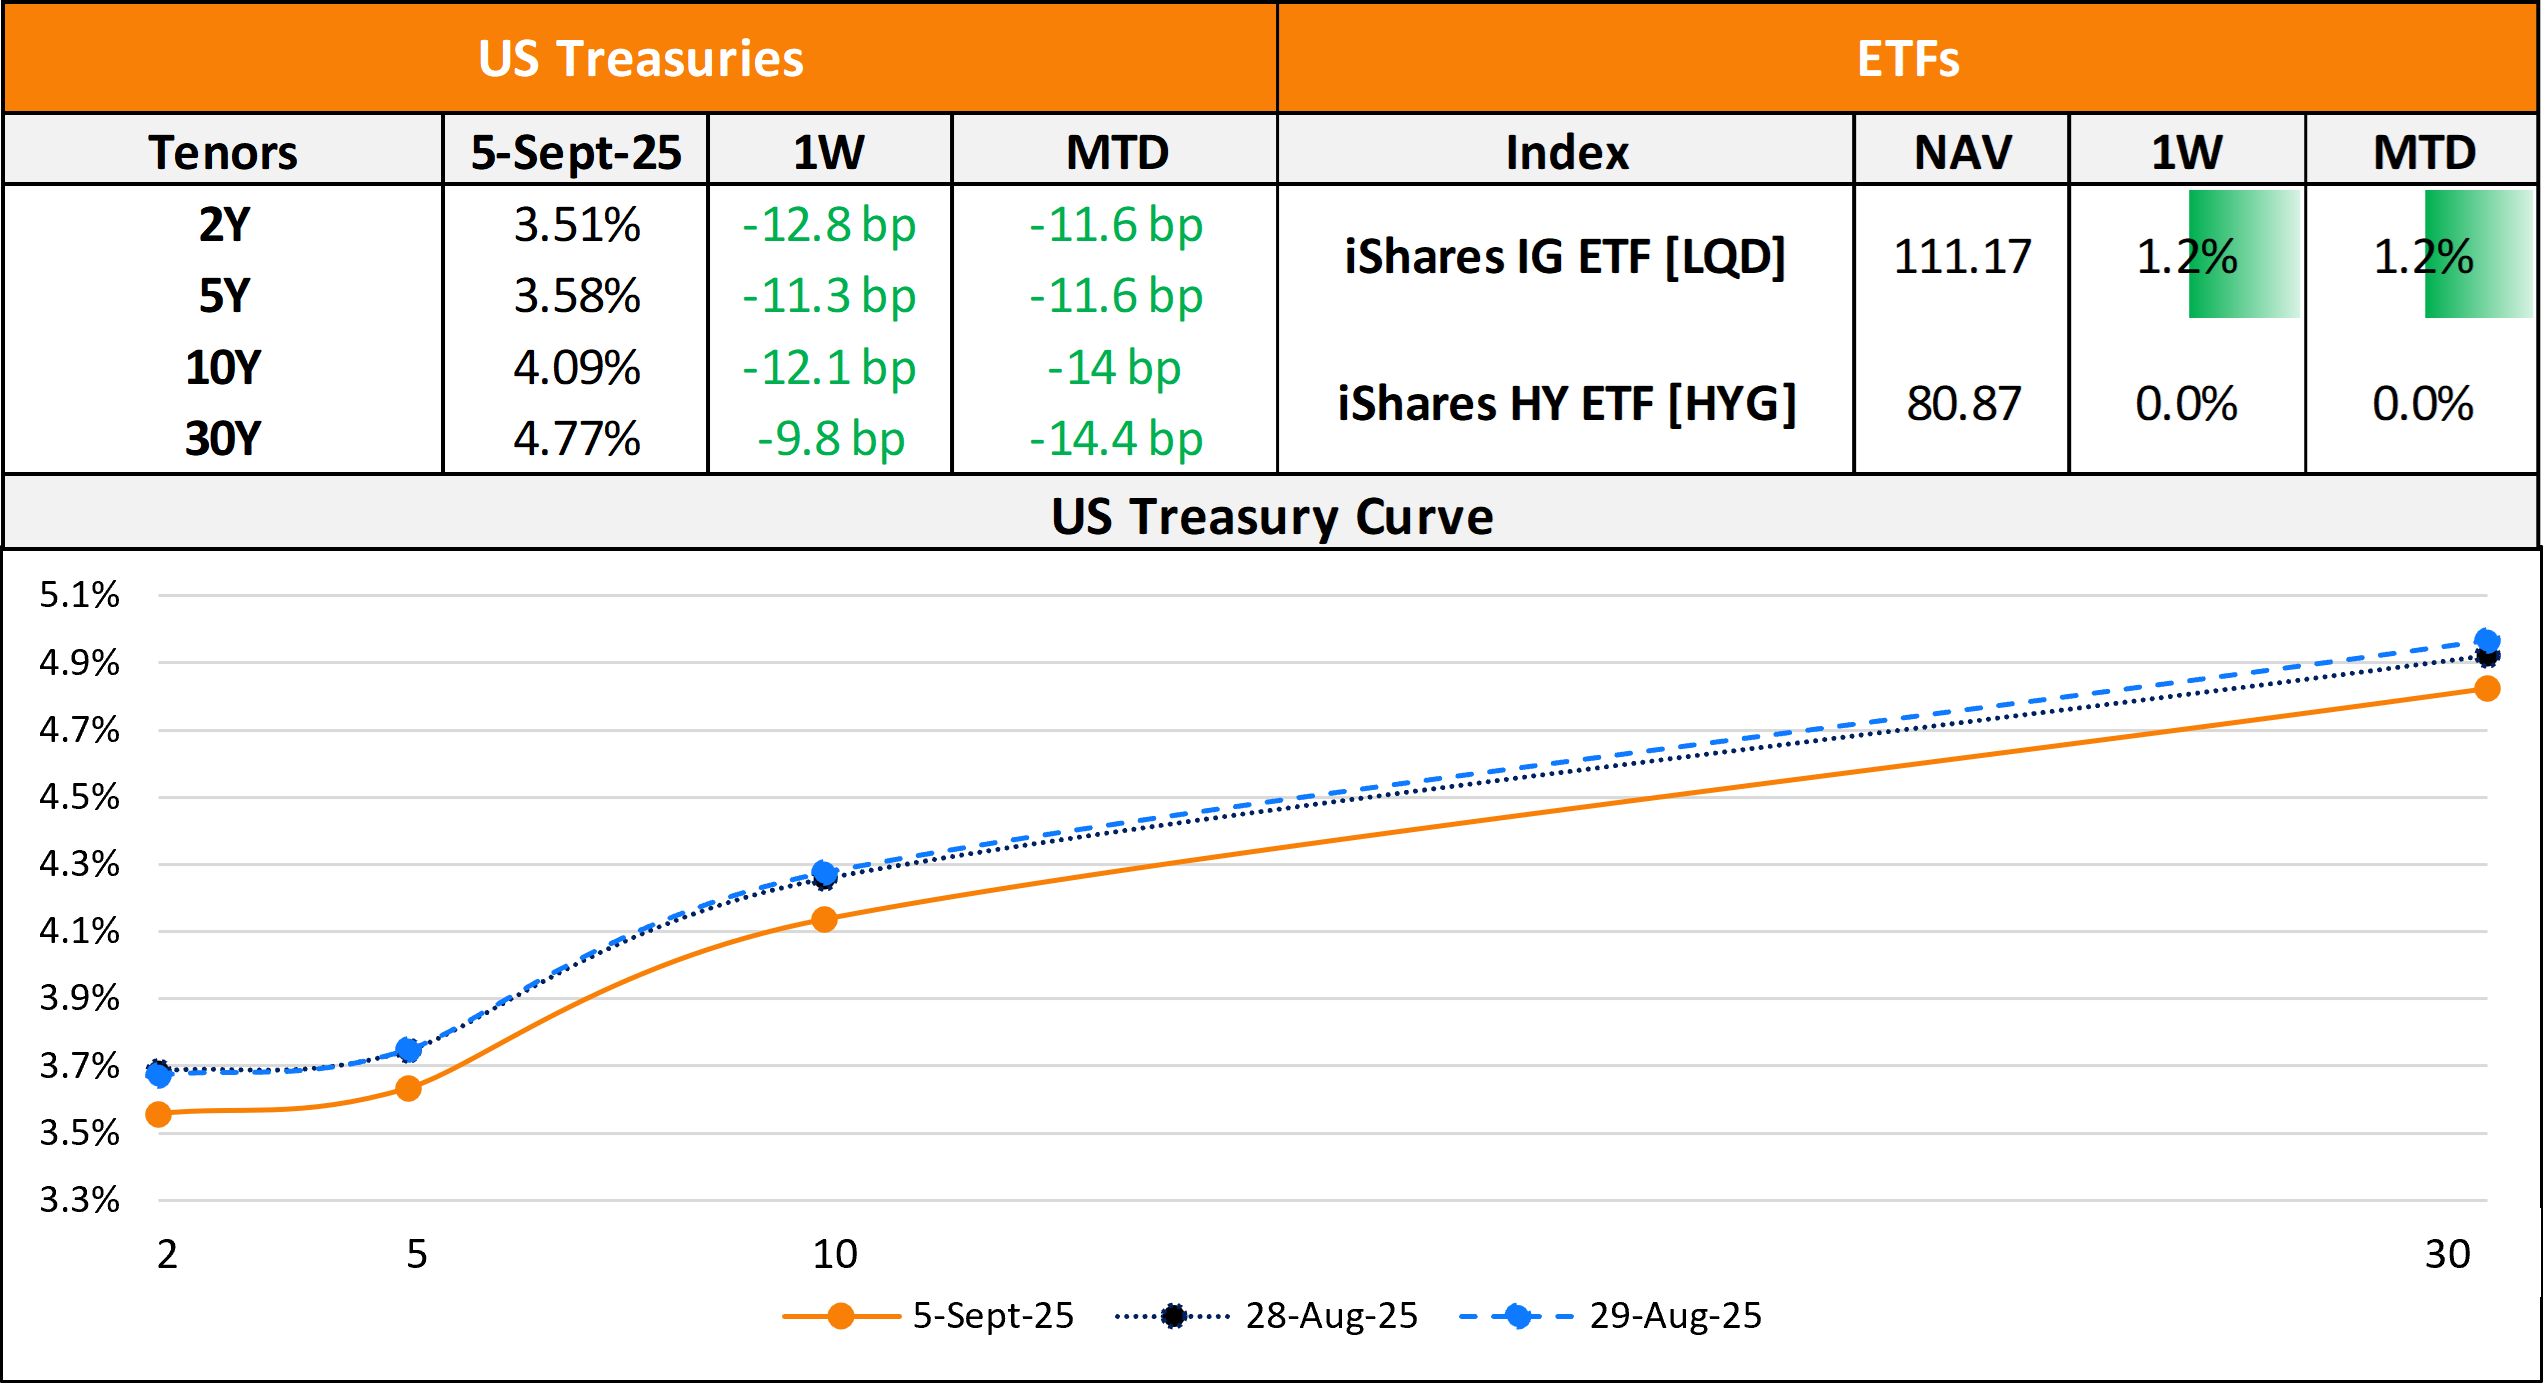Click the ETFs header cell

[1907, 58]
